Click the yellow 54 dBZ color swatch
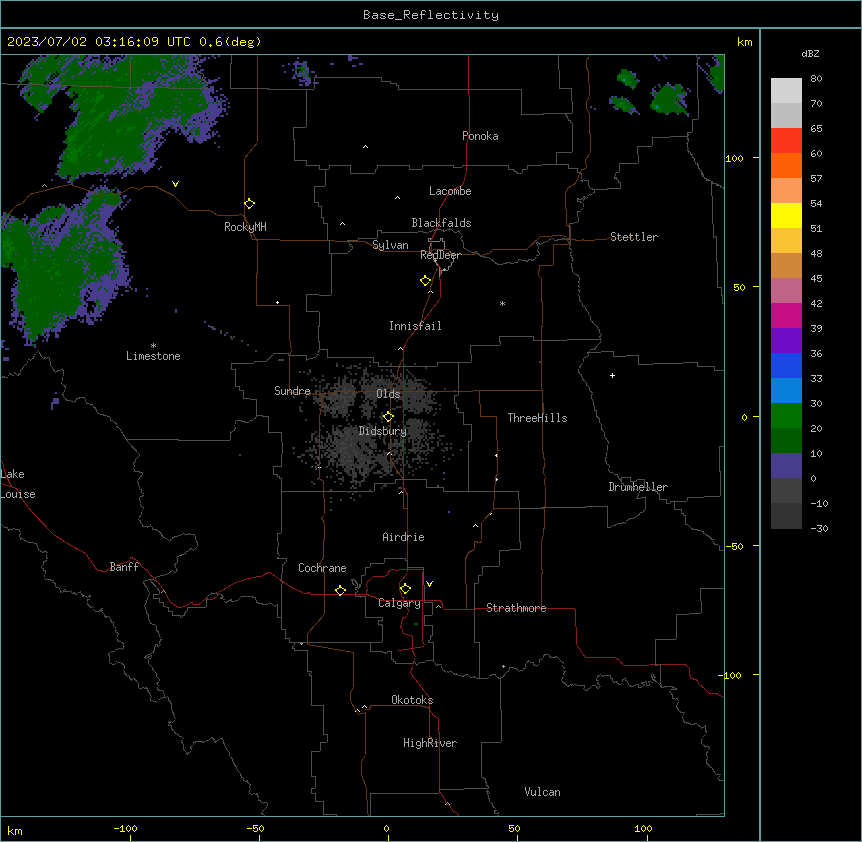862x842 pixels. [786, 215]
